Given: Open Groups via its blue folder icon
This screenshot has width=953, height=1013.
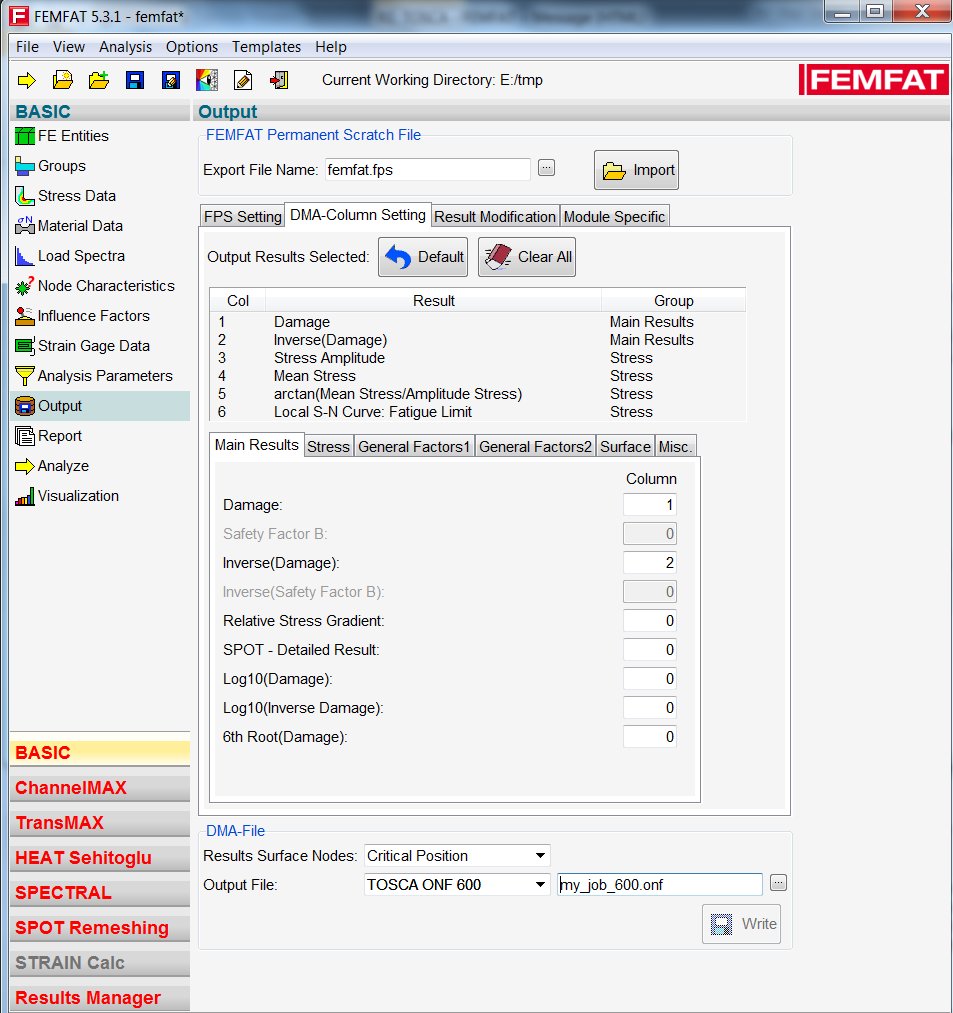Looking at the screenshot, I should (x=25, y=166).
